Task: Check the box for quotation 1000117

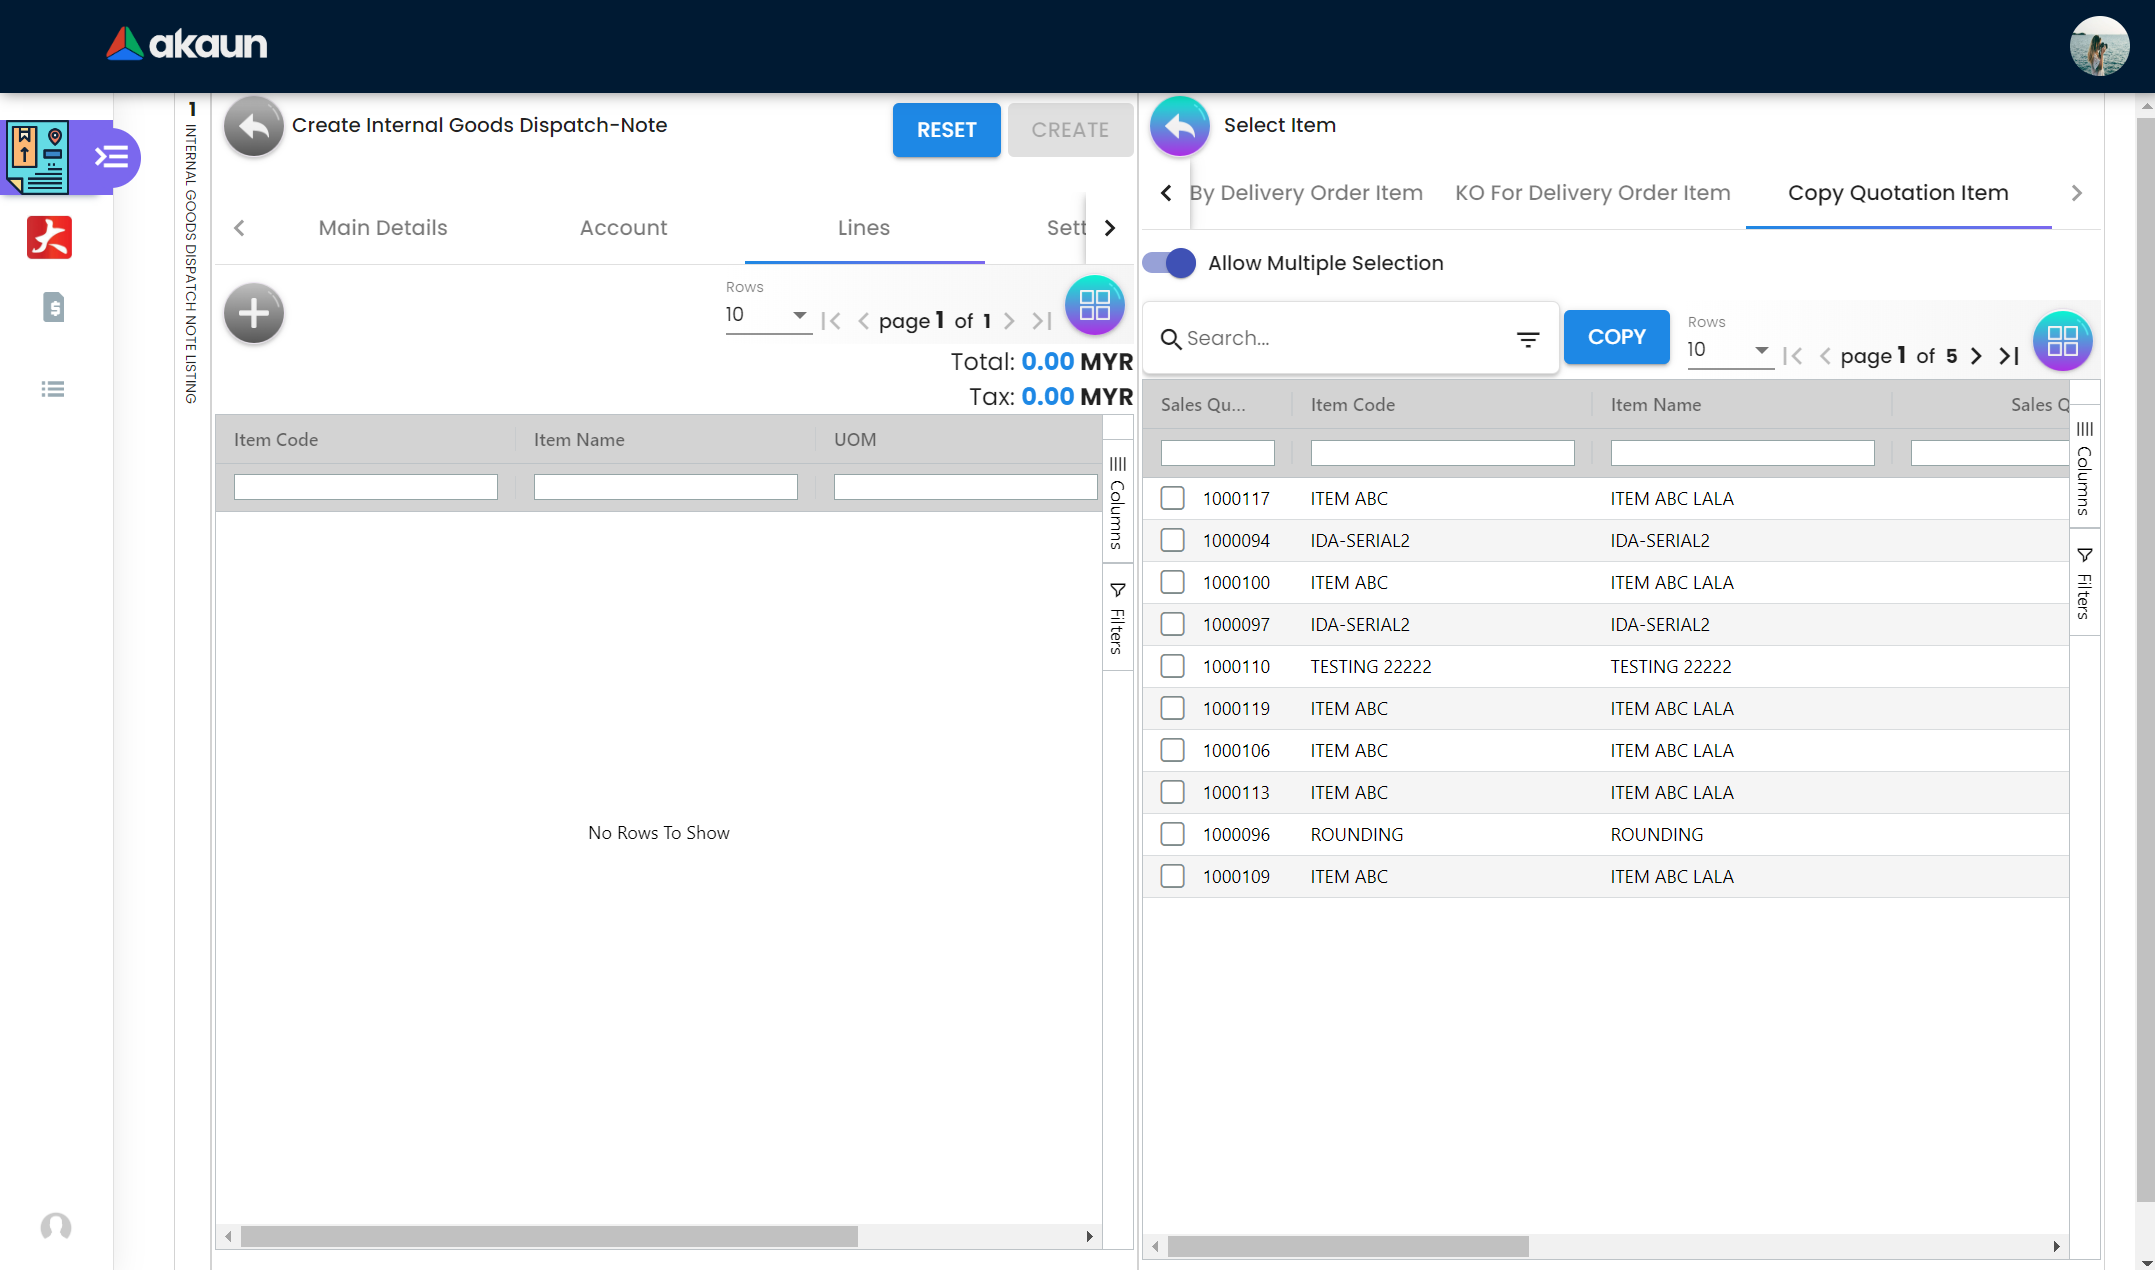Action: coord(1172,498)
